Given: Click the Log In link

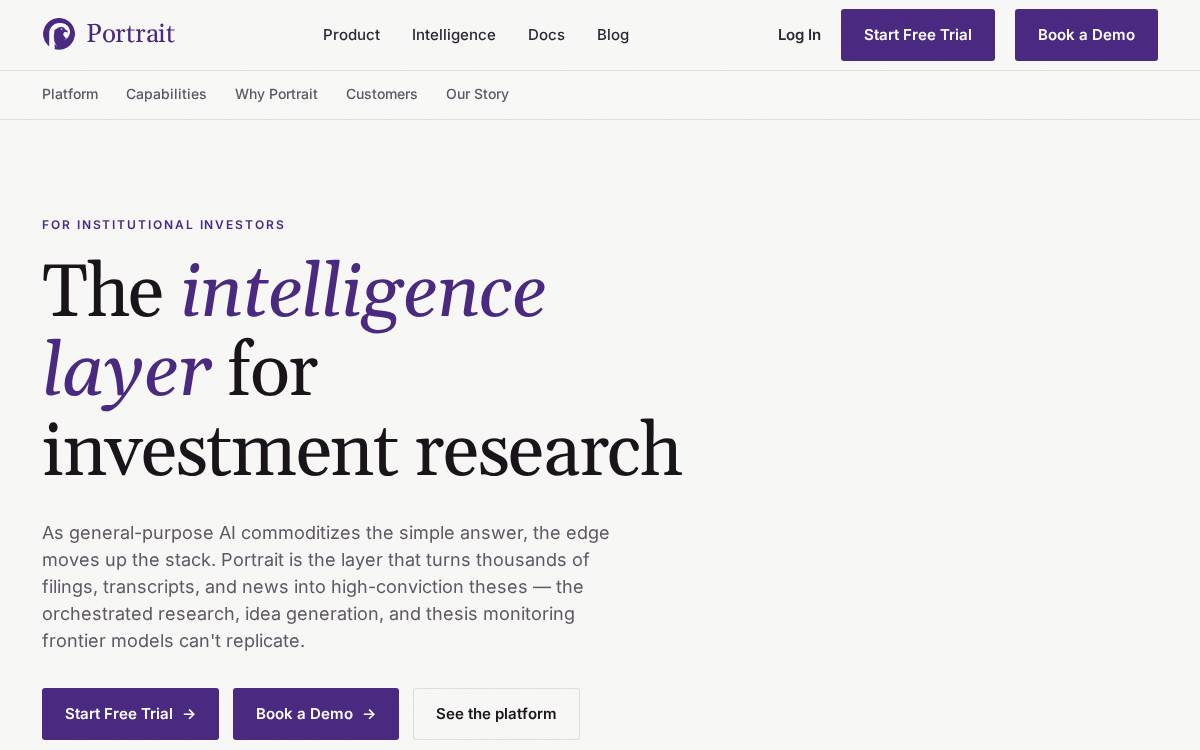Looking at the screenshot, I should [799, 35].
